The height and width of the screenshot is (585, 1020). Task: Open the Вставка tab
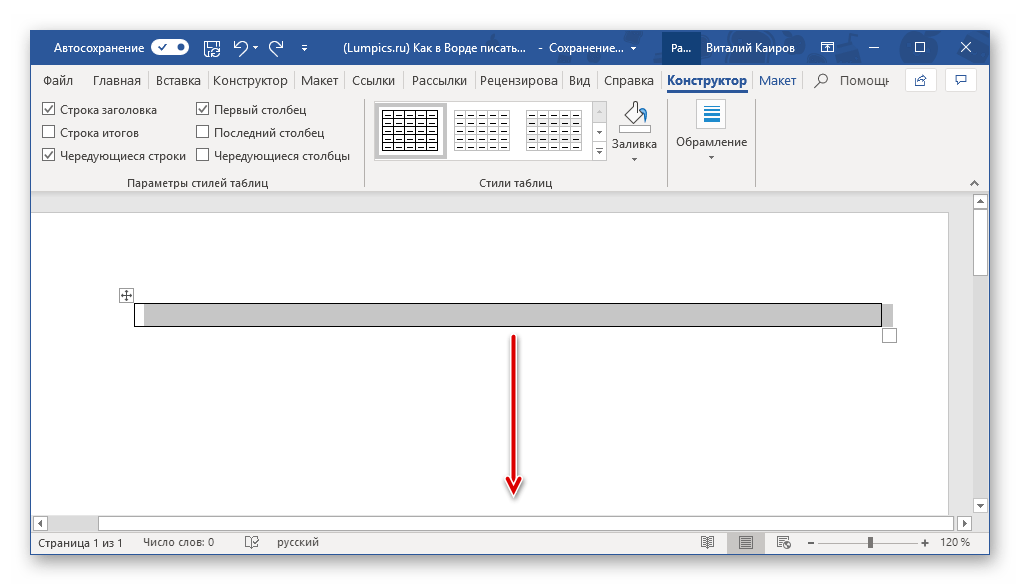[177, 81]
